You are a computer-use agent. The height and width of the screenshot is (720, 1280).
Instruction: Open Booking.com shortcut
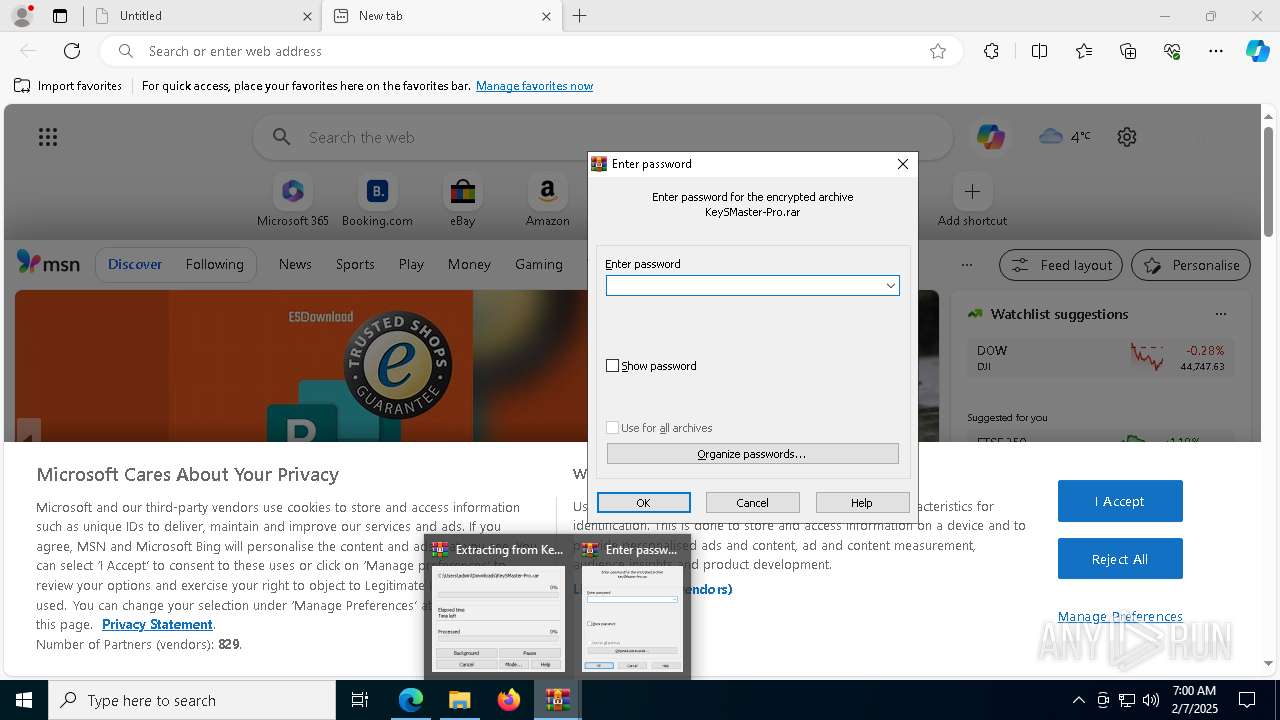coord(377,201)
